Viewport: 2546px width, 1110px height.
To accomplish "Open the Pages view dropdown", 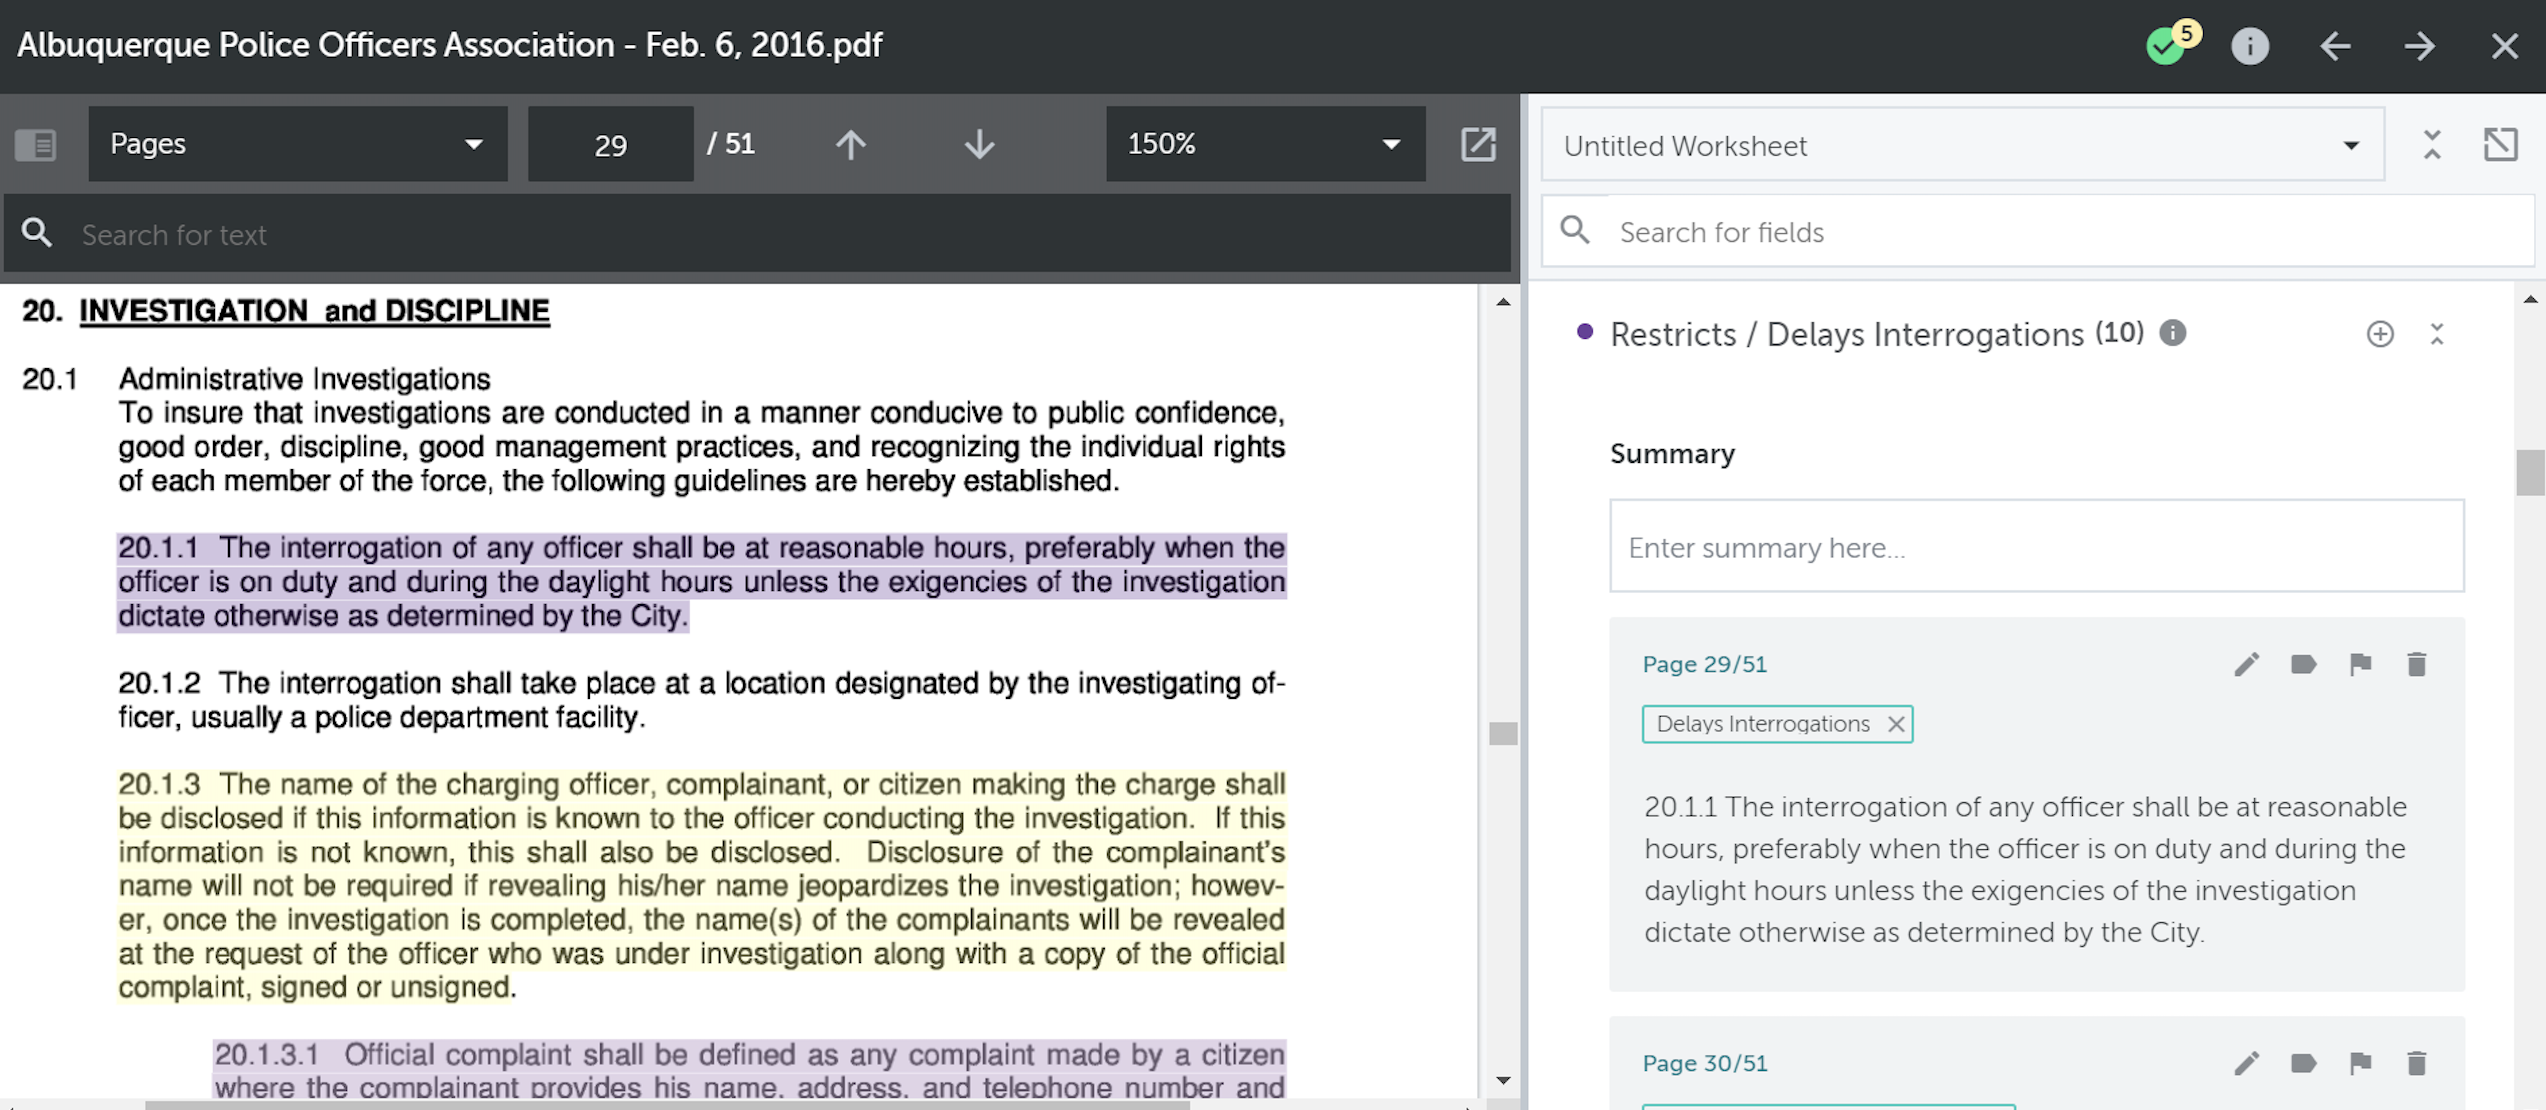I will (x=297, y=144).
